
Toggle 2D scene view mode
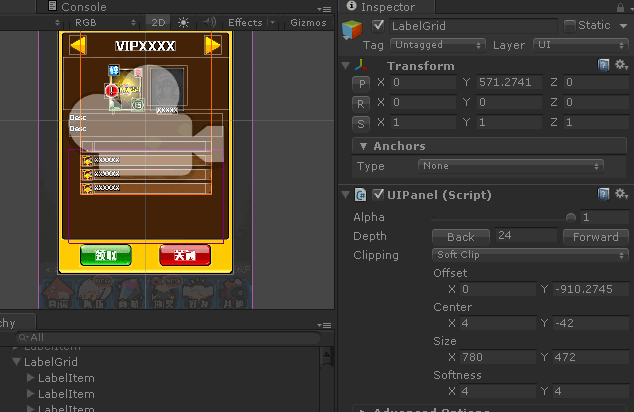158,23
